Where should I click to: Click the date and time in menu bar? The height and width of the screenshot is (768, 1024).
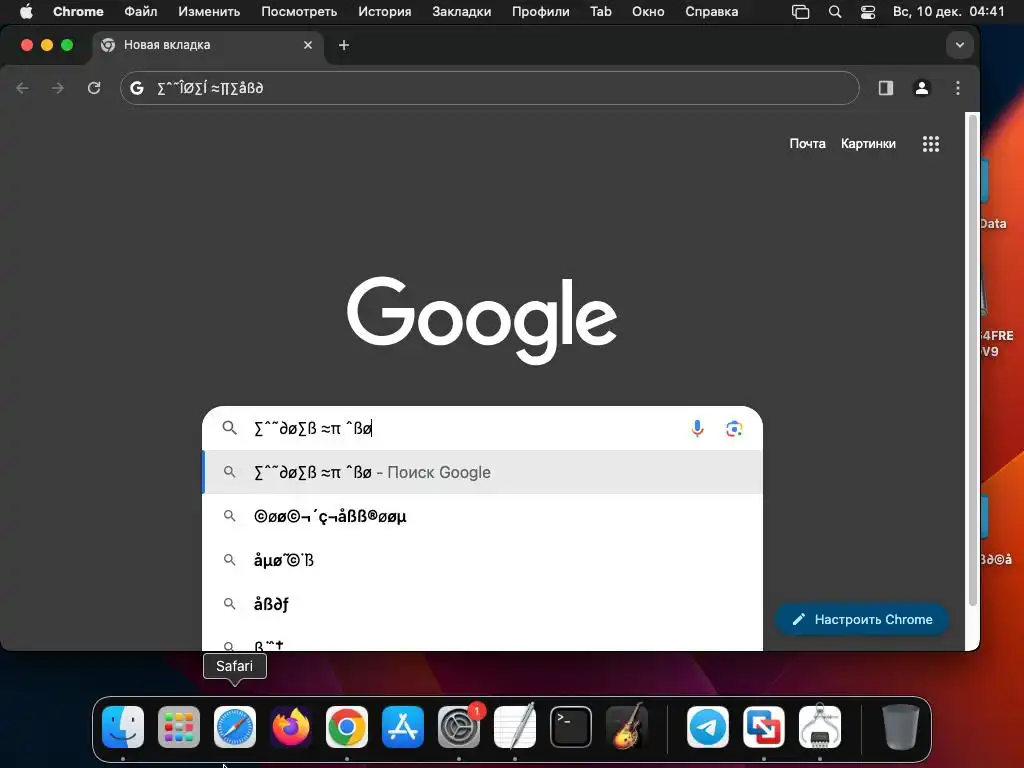click(948, 12)
